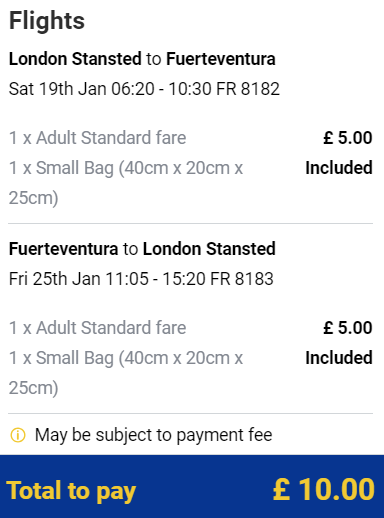Click the return £ 5.00 fare price

[348, 328]
